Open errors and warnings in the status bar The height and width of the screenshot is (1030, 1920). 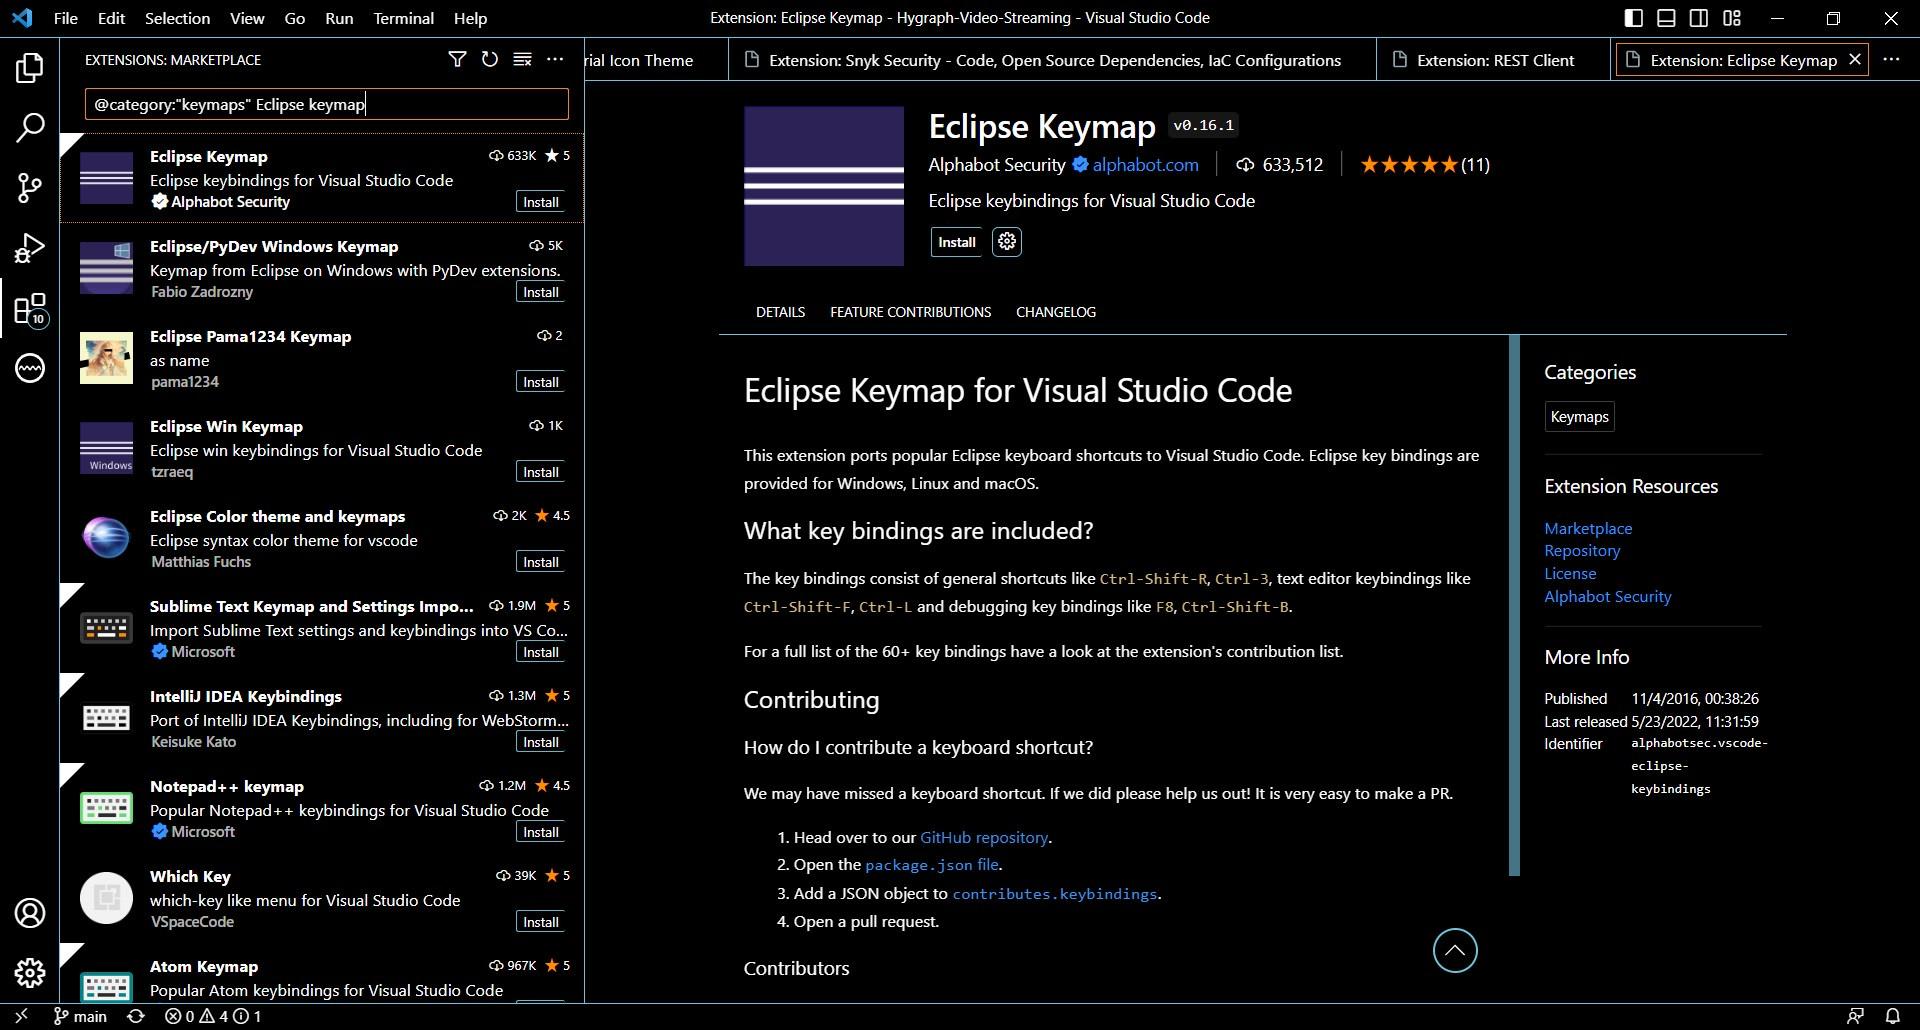point(213,1016)
